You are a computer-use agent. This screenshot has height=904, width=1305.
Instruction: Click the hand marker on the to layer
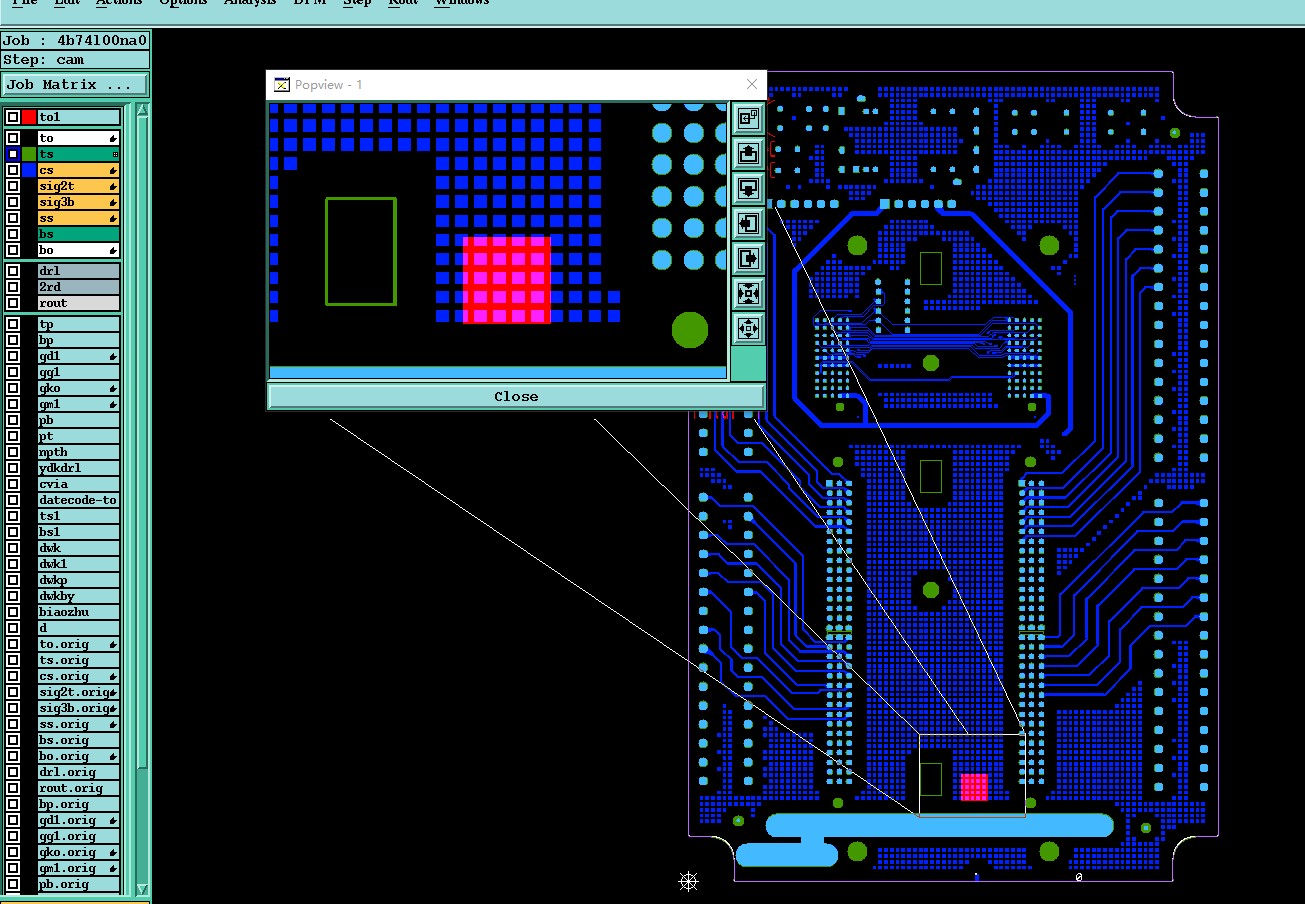(113, 138)
